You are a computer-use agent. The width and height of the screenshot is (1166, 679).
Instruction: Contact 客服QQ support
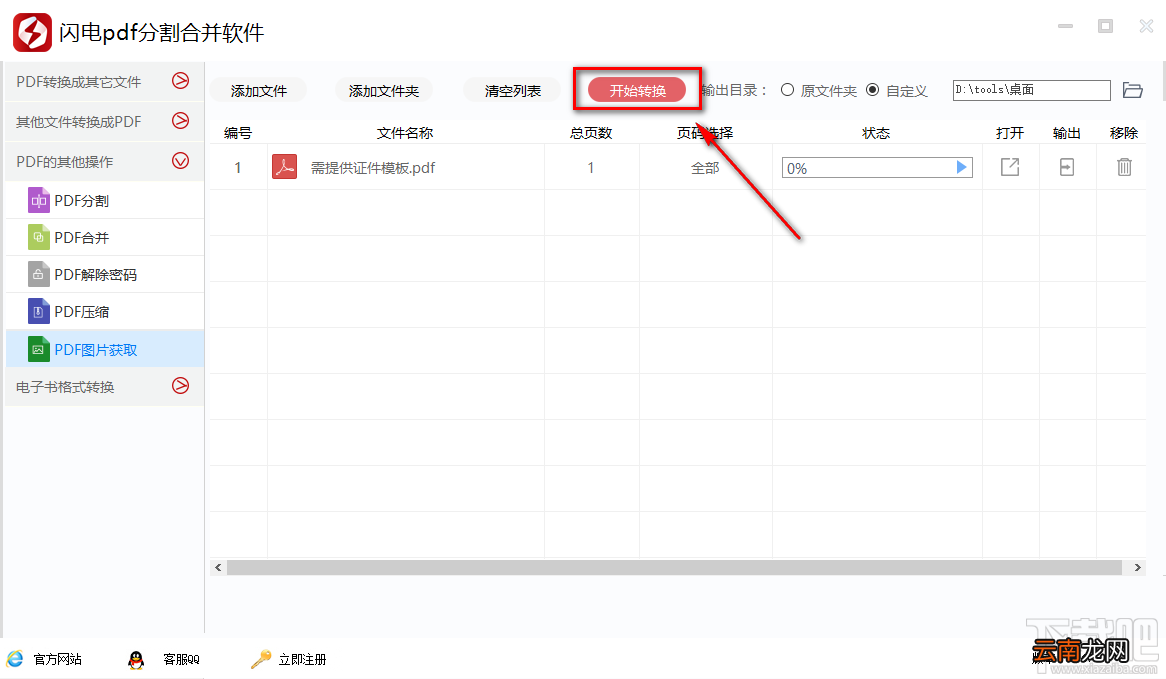click(x=164, y=659)
